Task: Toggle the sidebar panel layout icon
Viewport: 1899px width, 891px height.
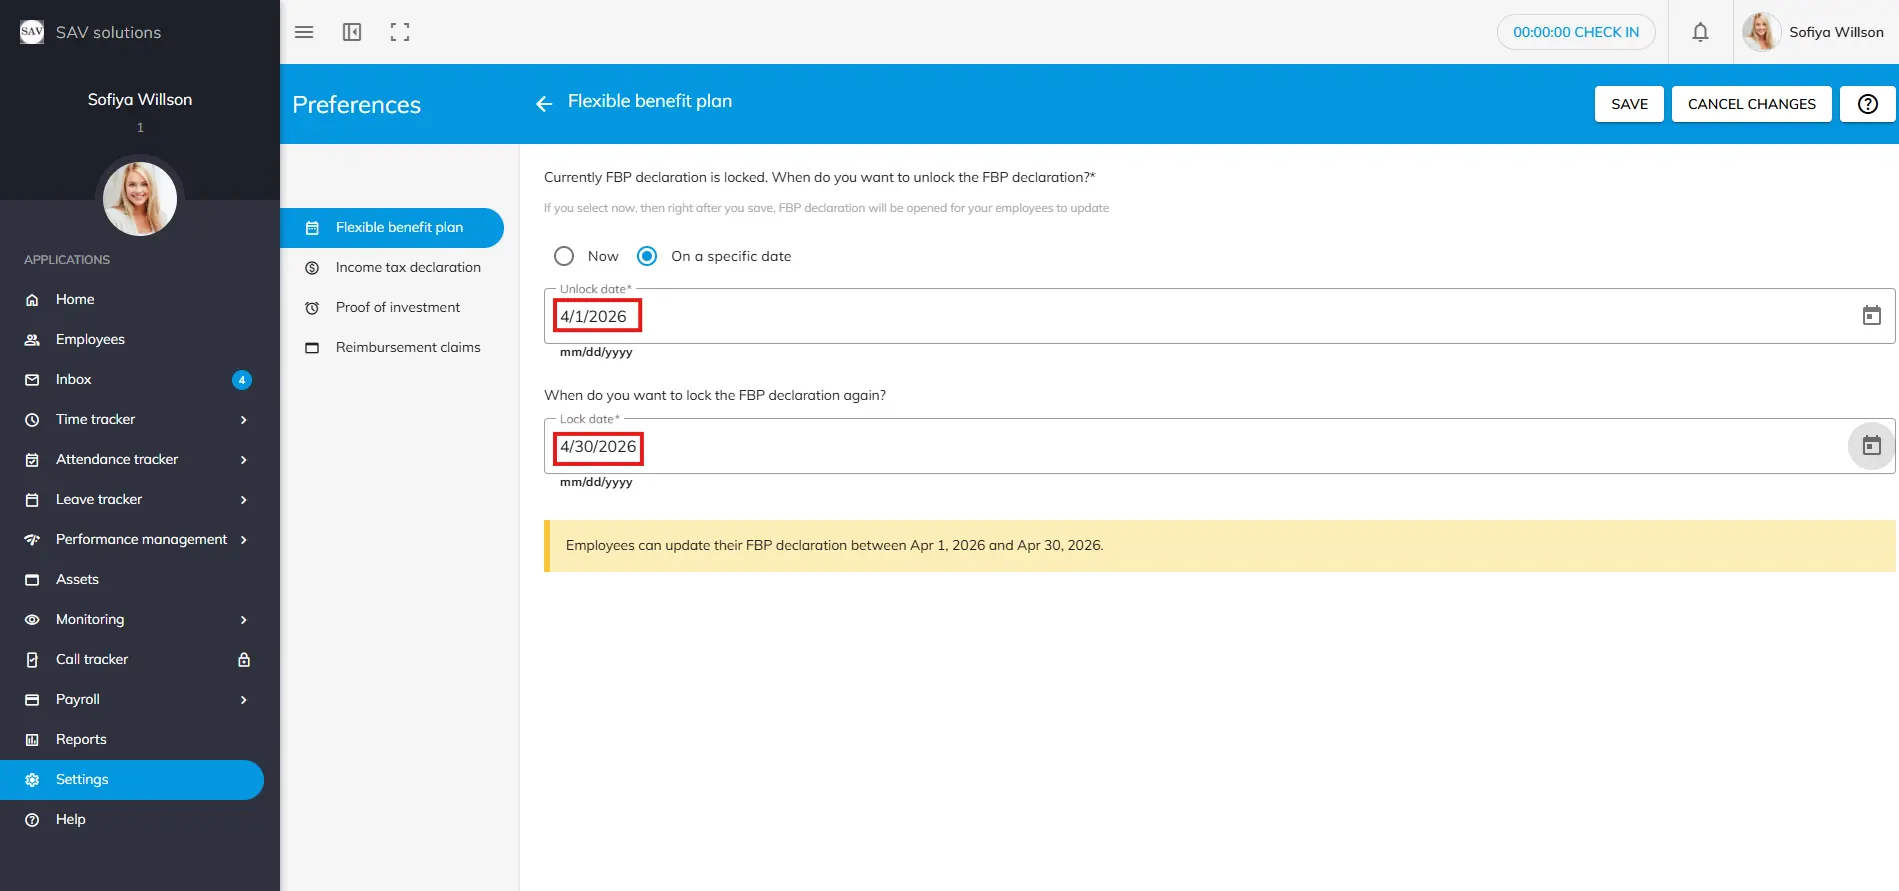Action: pos(352,32)
